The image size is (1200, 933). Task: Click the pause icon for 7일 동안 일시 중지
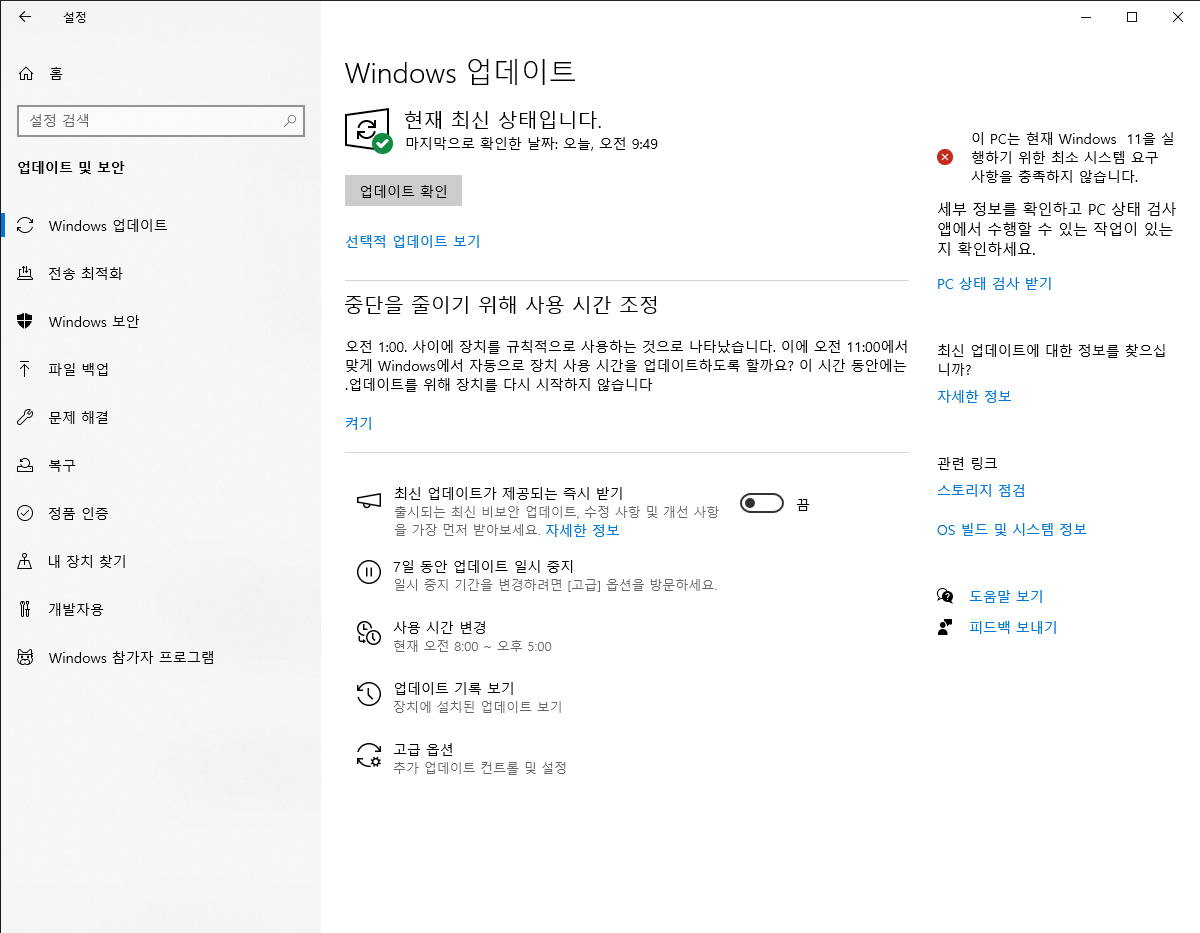pos(369,572)
